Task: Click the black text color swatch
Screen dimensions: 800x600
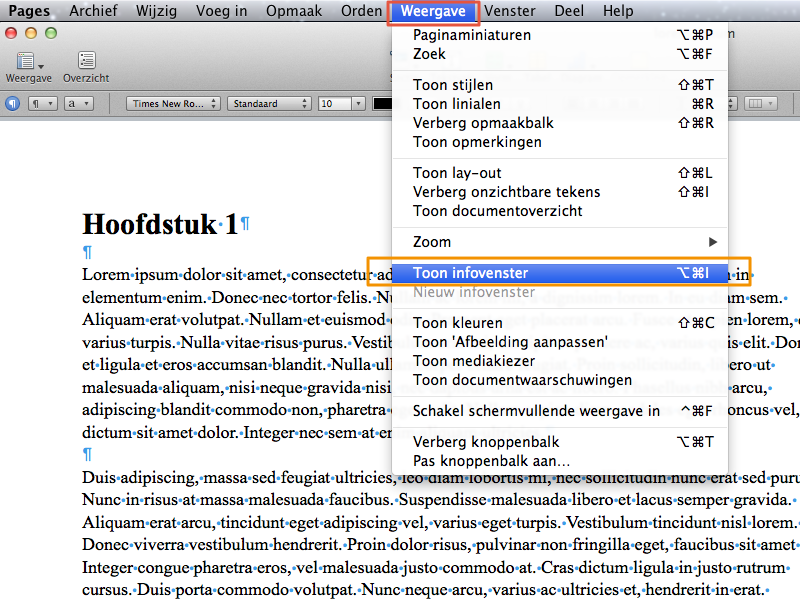Action: [382, 104]
